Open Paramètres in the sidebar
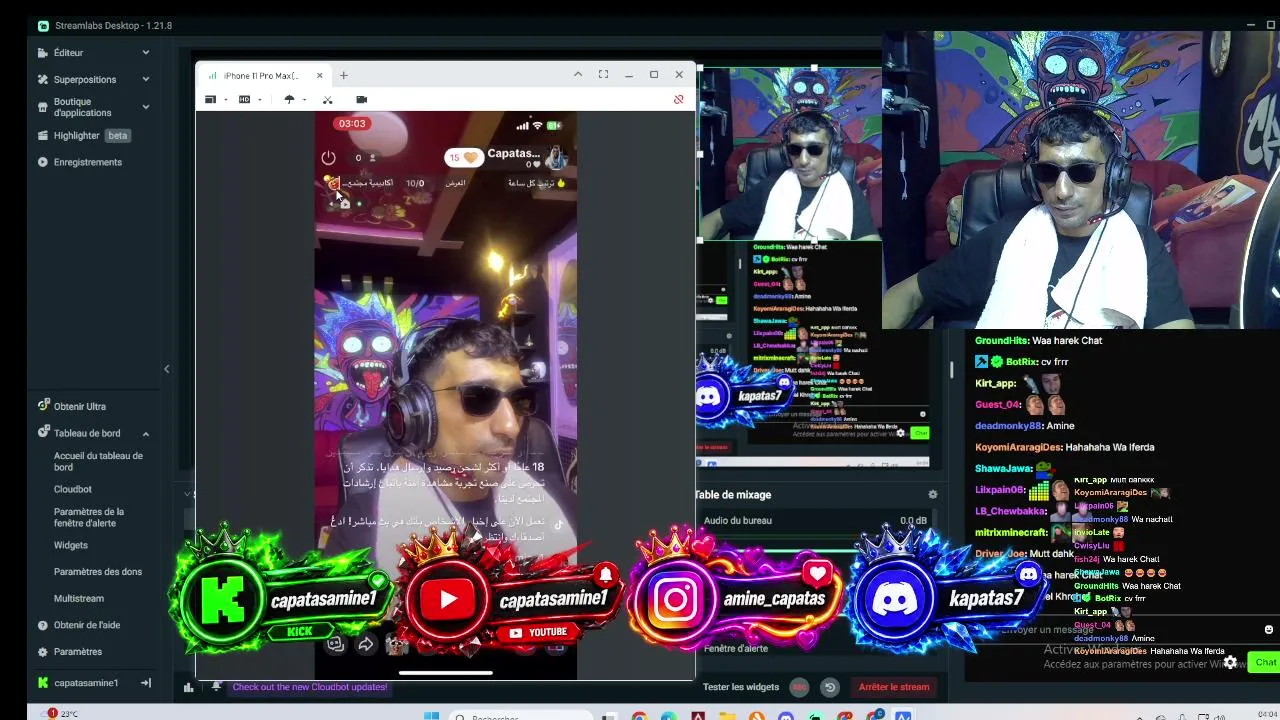Image resolution: width=1280 pixels, height=720 pixels. pyautogui.click(x=78, y=652)
